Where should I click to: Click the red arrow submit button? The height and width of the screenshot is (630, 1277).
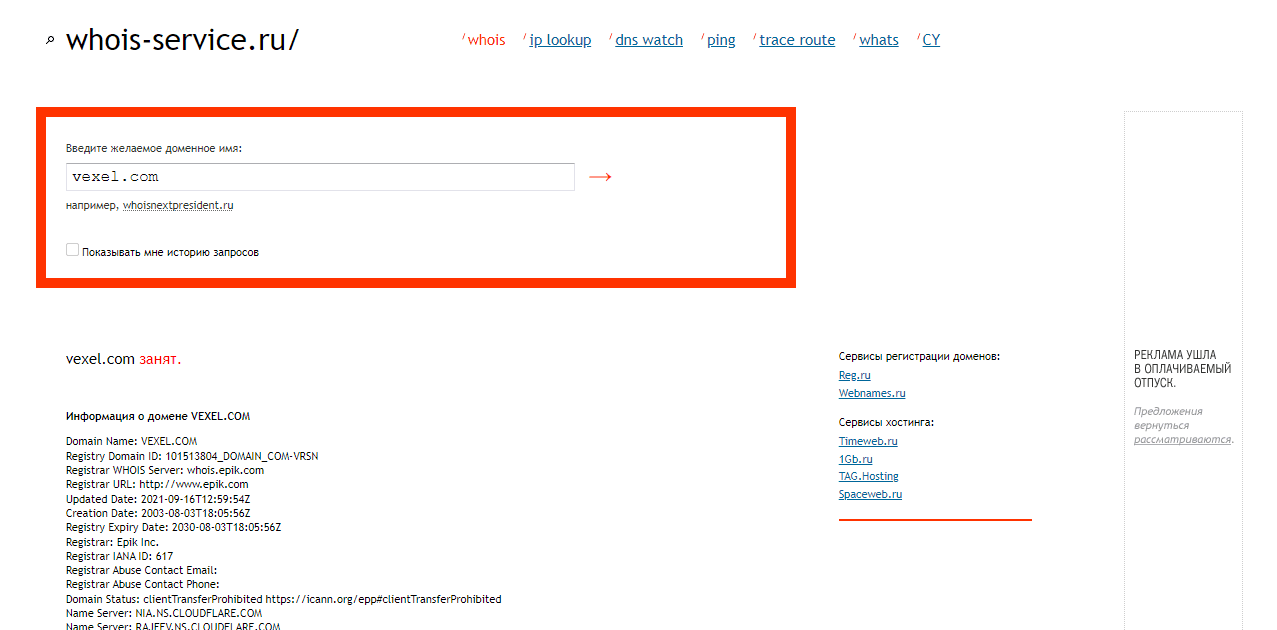coord(600,177)
